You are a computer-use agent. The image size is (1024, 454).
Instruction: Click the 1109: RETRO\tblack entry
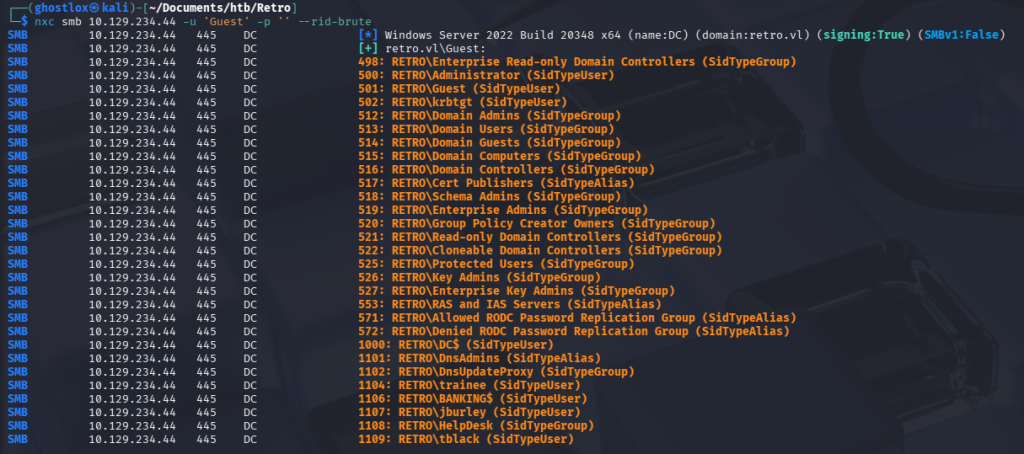click(x=472, y=439)
